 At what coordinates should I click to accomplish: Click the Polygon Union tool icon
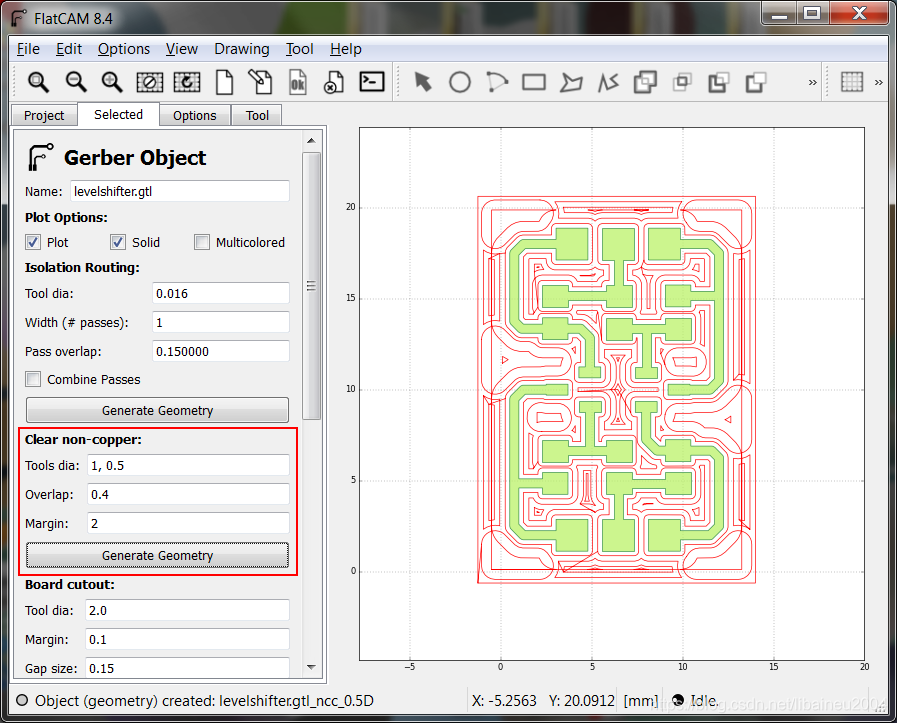(645, 82)
